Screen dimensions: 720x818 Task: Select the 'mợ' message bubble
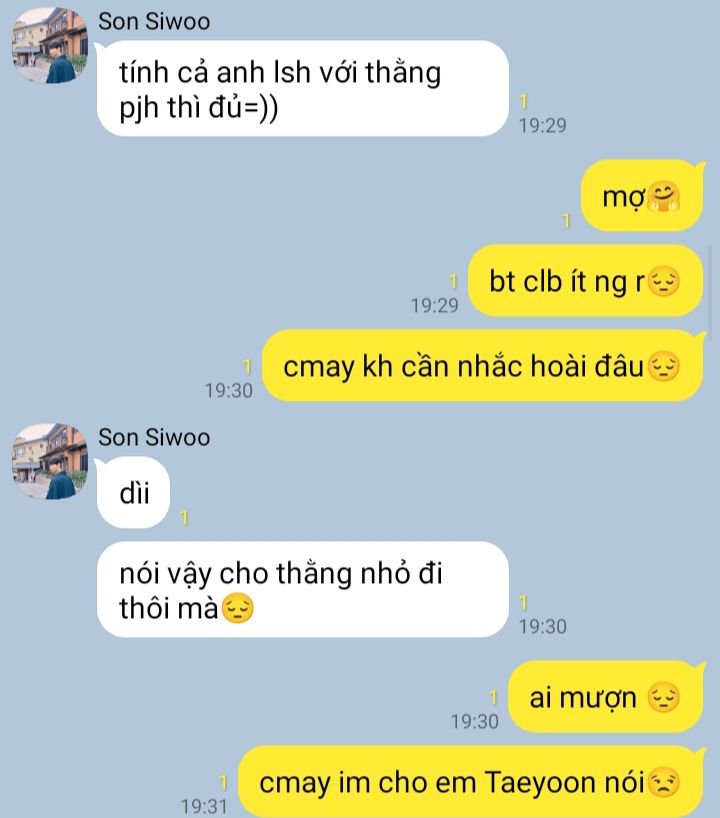pos(642,196)
